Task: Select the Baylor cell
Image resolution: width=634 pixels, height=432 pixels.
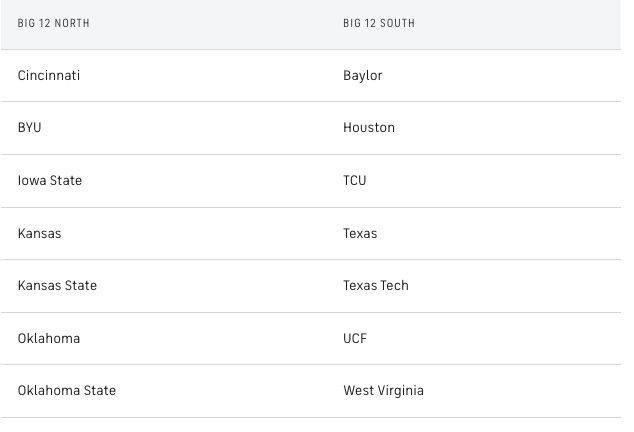Action: coord(362,76)
